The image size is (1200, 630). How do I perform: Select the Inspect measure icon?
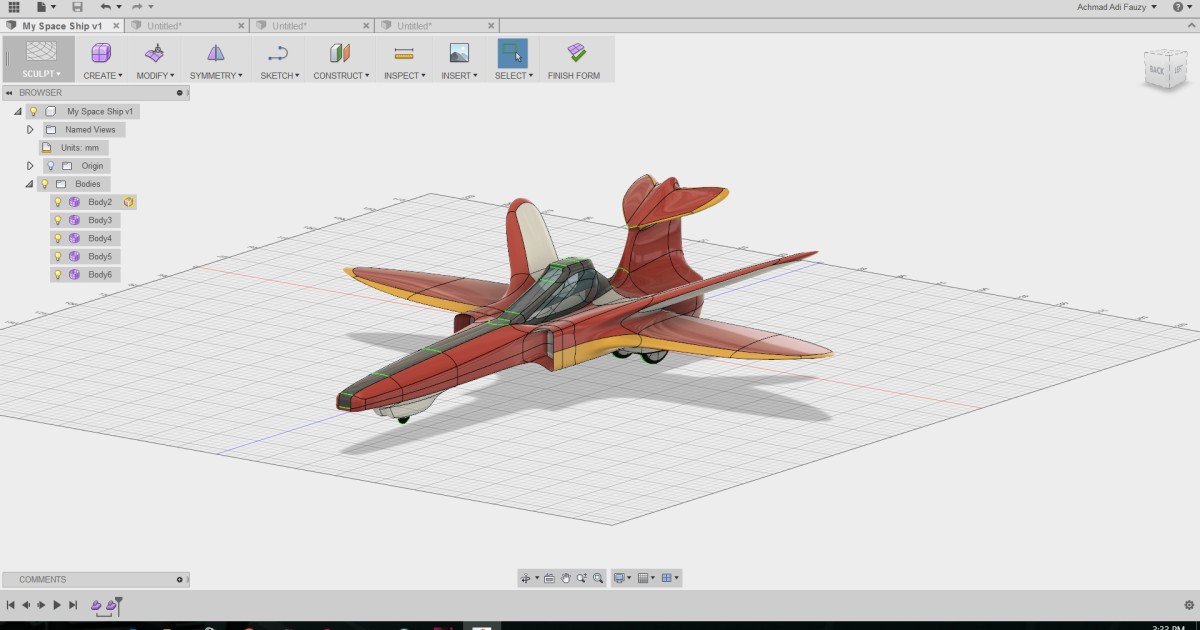(x=404, y=53)
